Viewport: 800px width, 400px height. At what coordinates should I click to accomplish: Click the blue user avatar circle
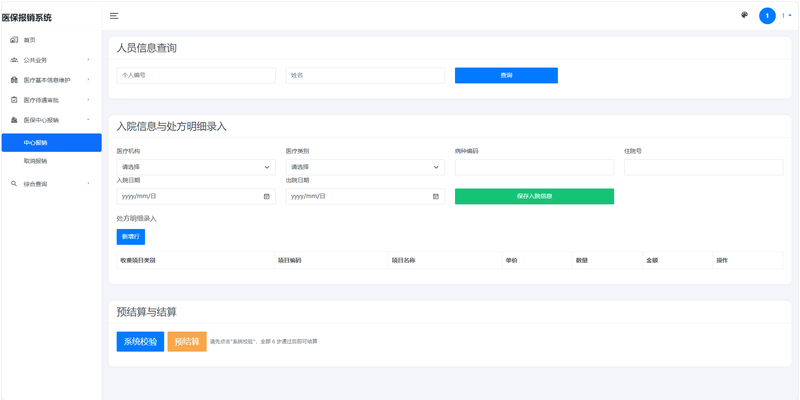click(767, 16)
